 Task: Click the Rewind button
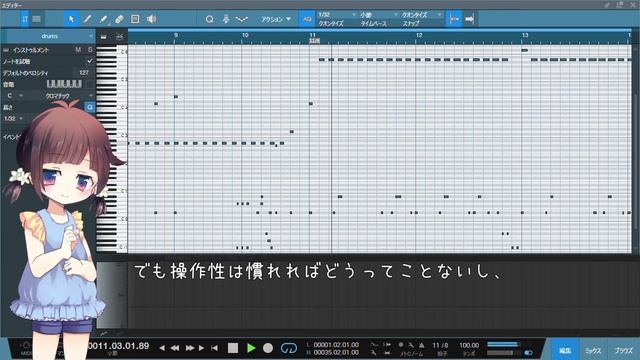[175, 348]
